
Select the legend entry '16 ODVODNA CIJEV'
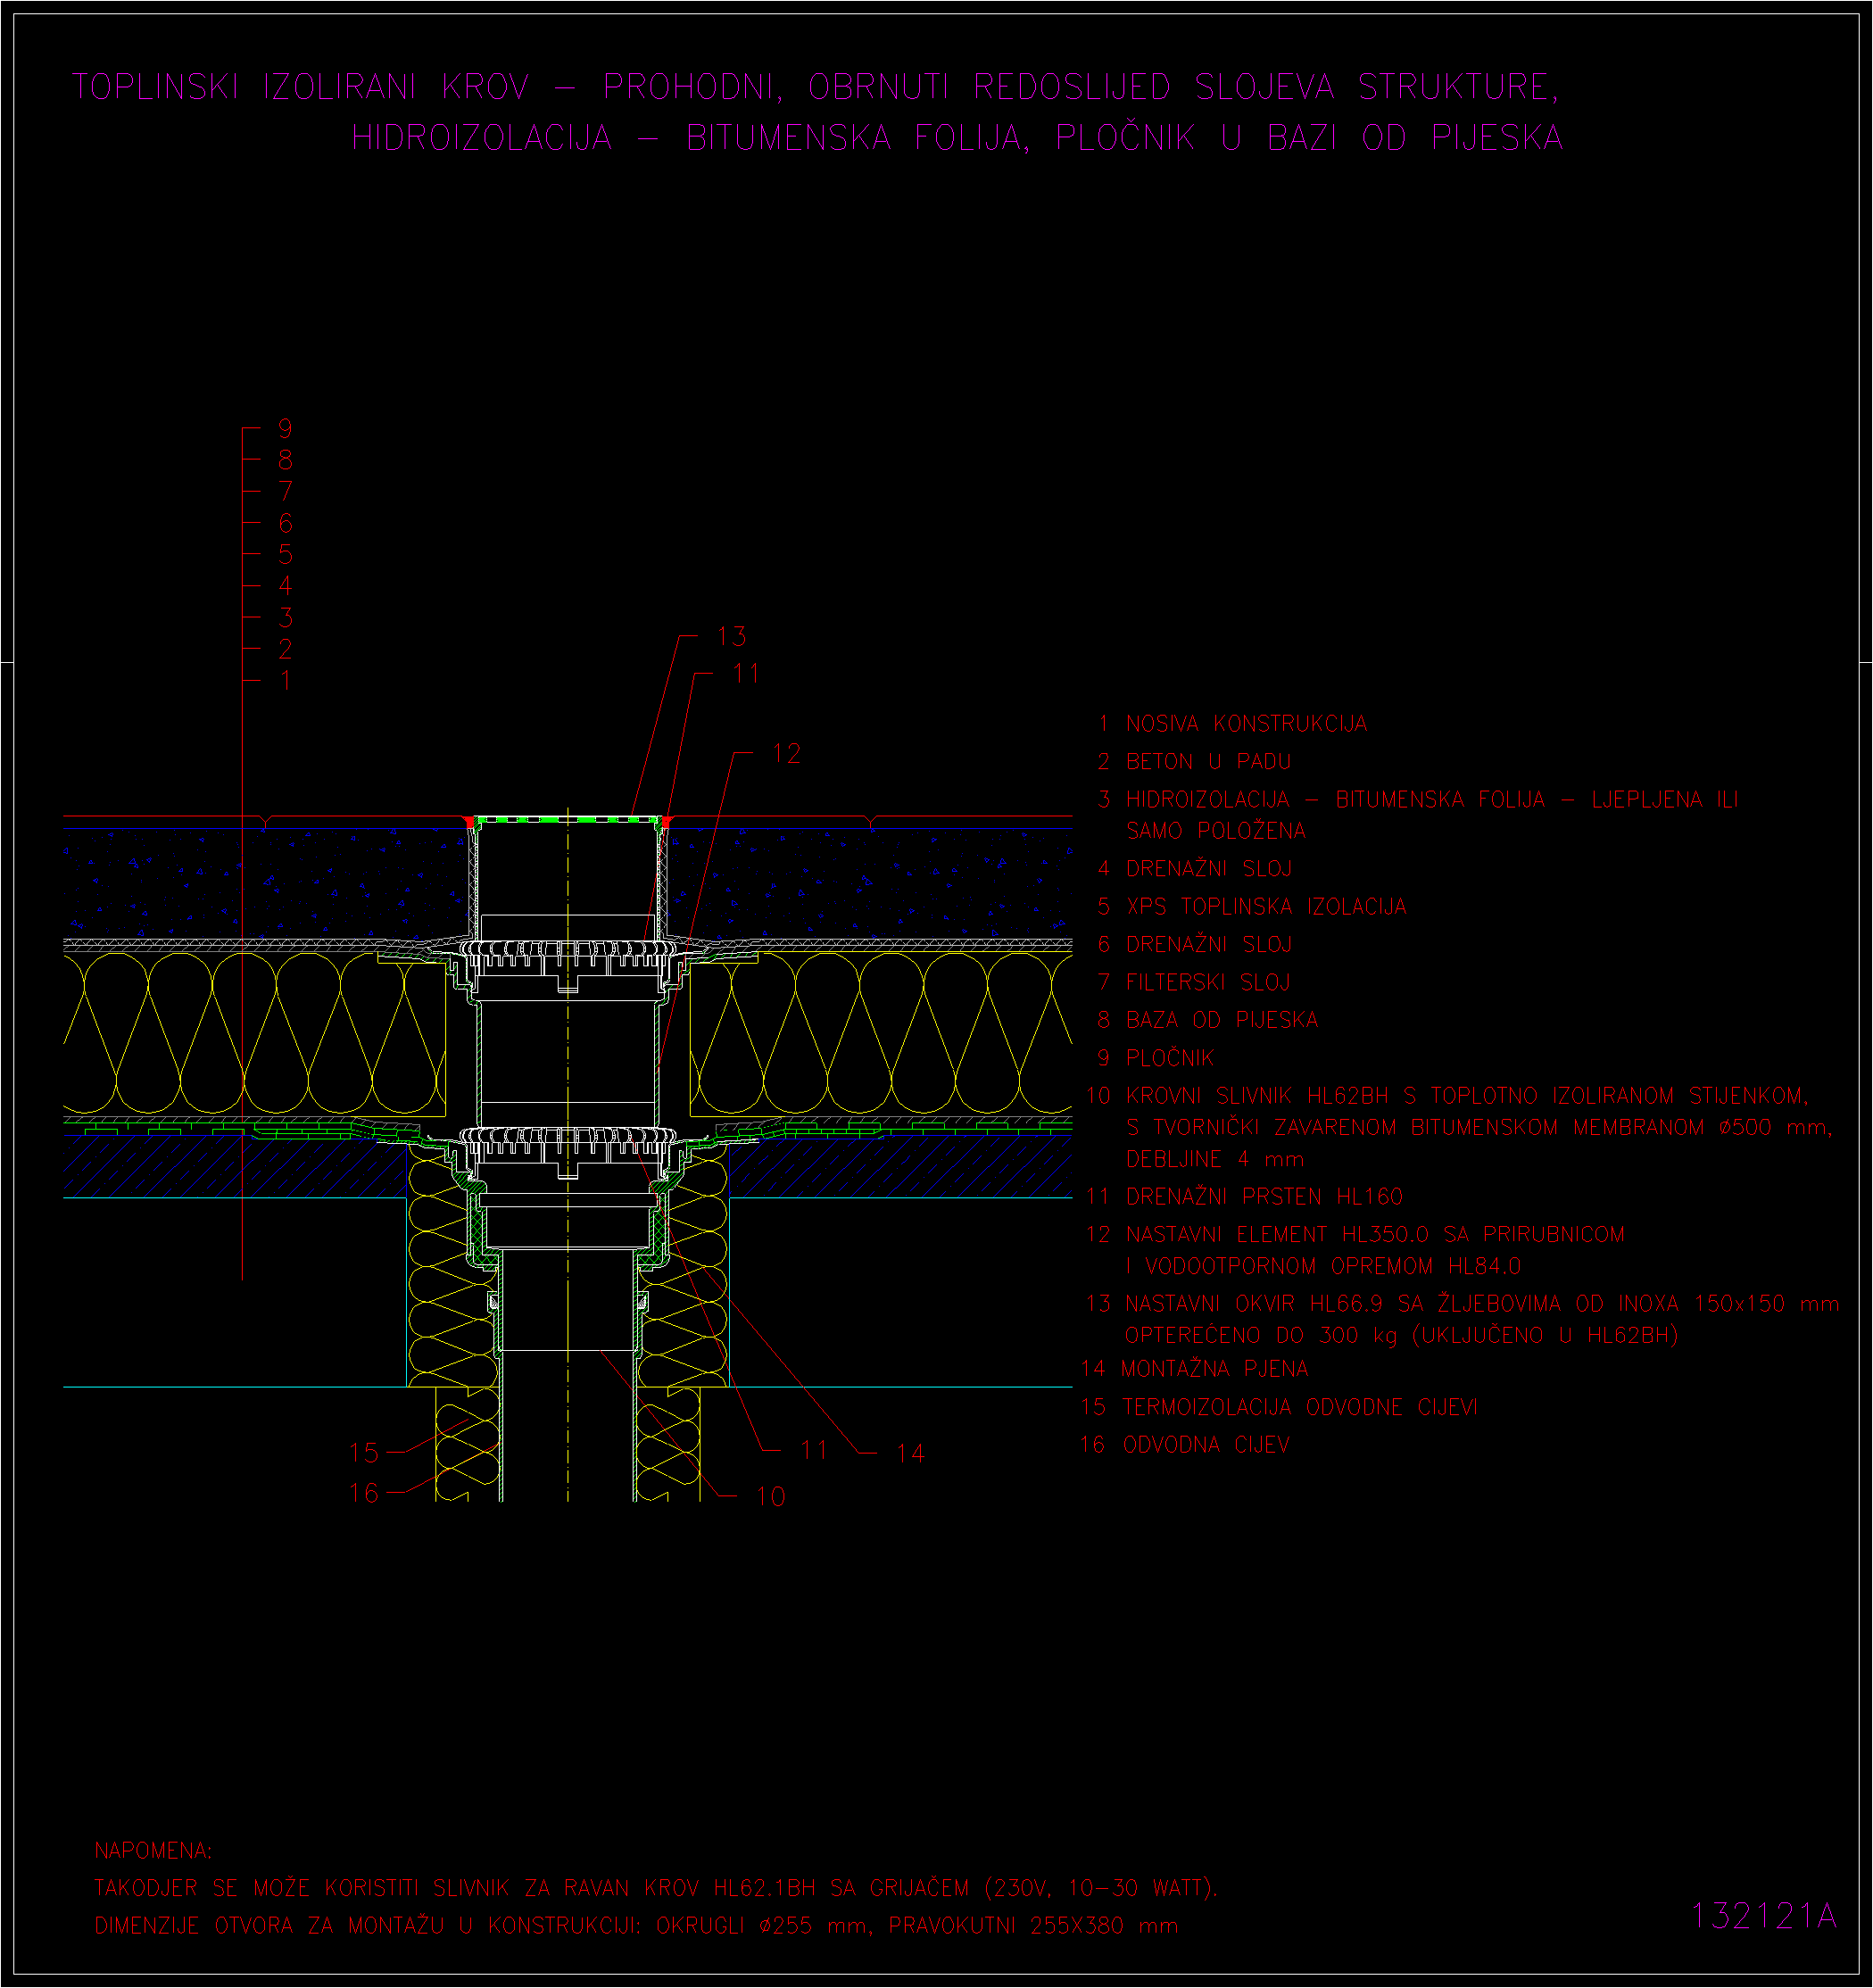[x=1185, y=1446]
